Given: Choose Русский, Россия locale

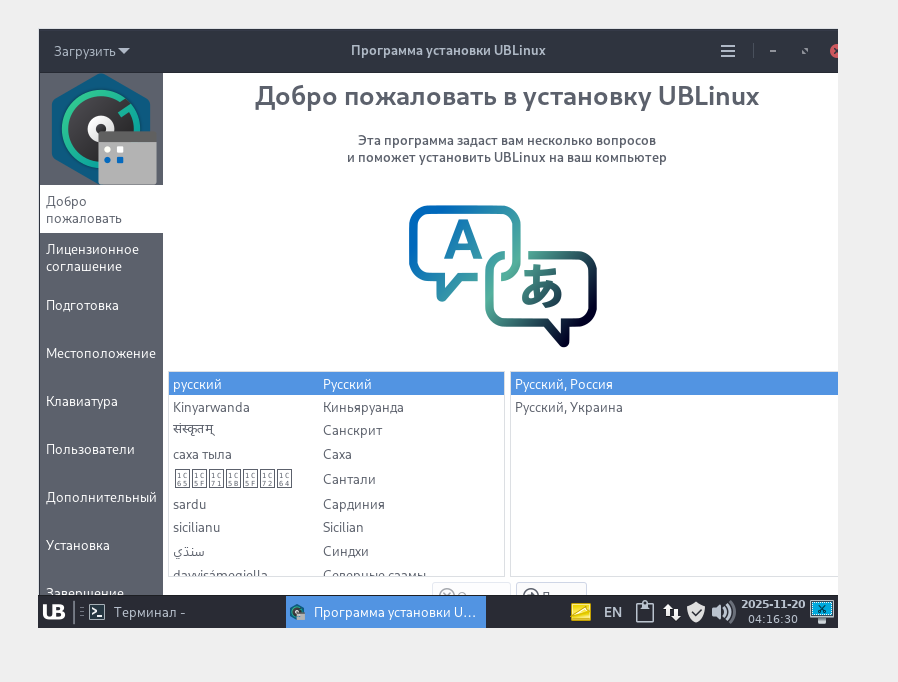Looking at the screenshot, I should click(x=674, y=384).
